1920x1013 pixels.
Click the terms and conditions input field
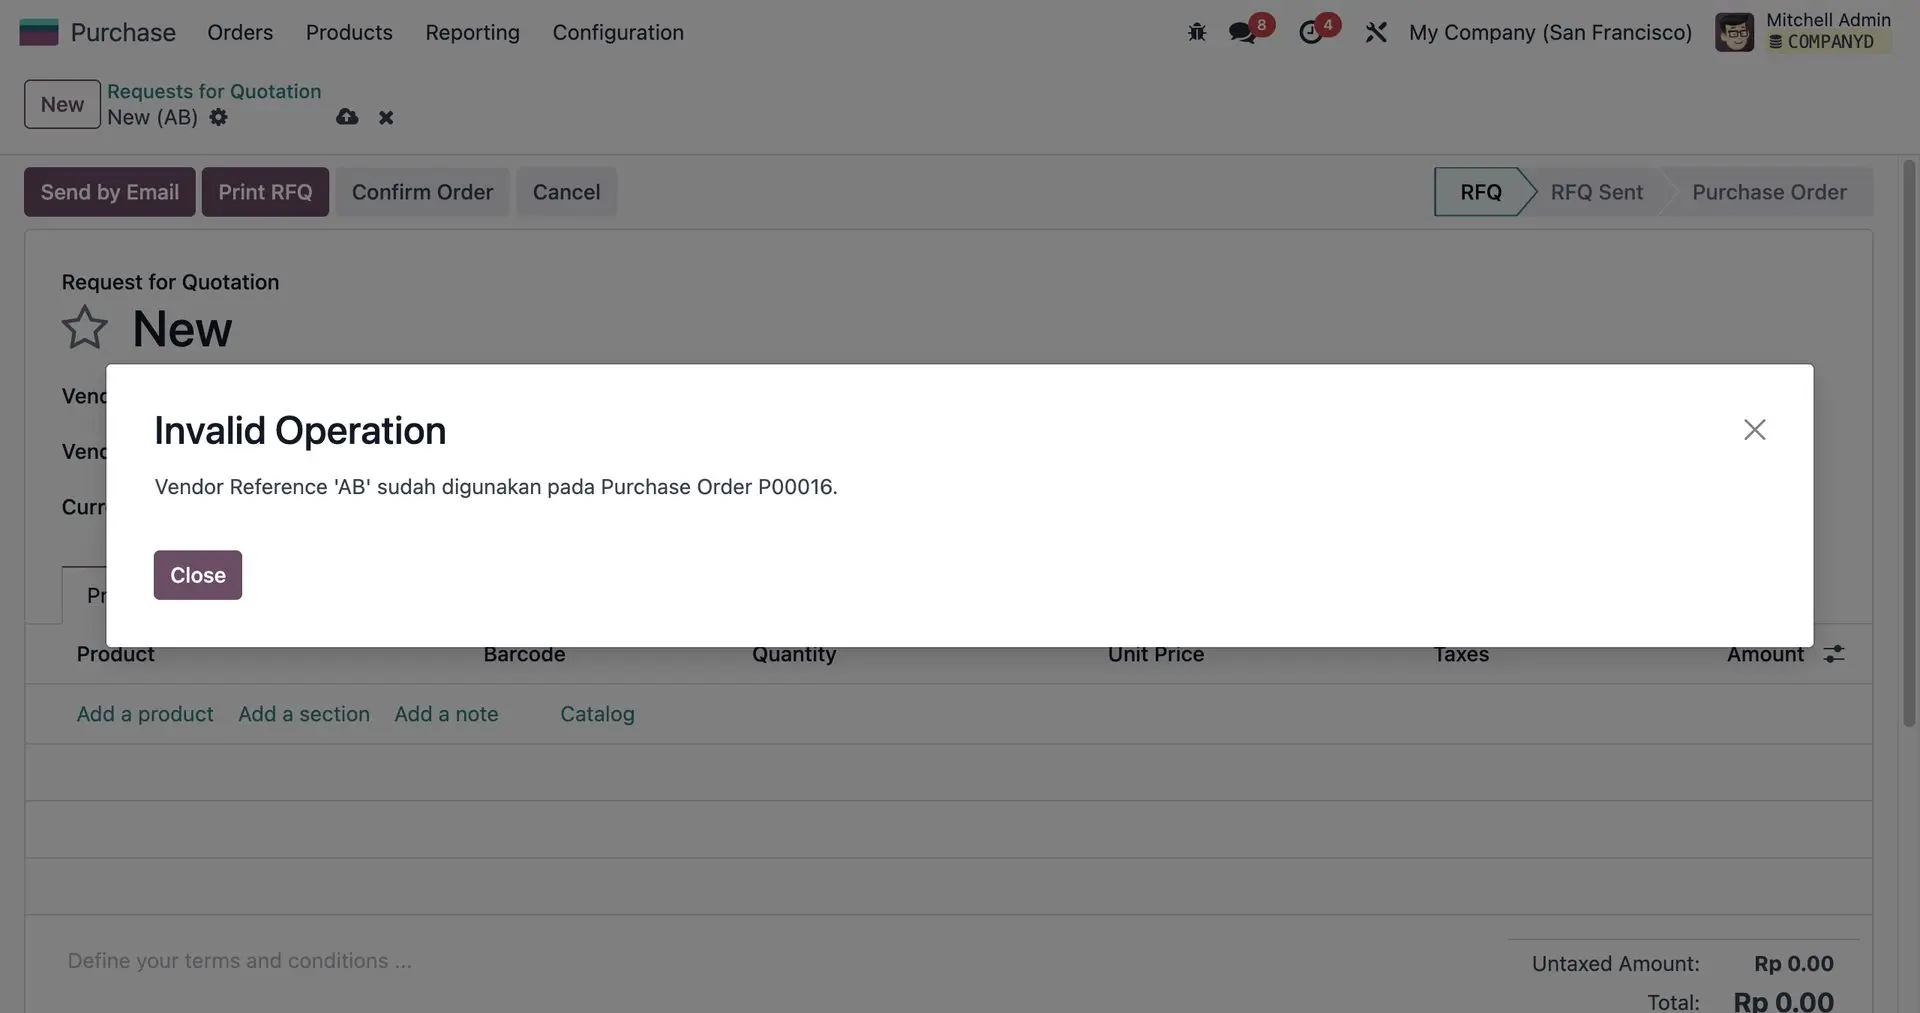pos(240,960)
